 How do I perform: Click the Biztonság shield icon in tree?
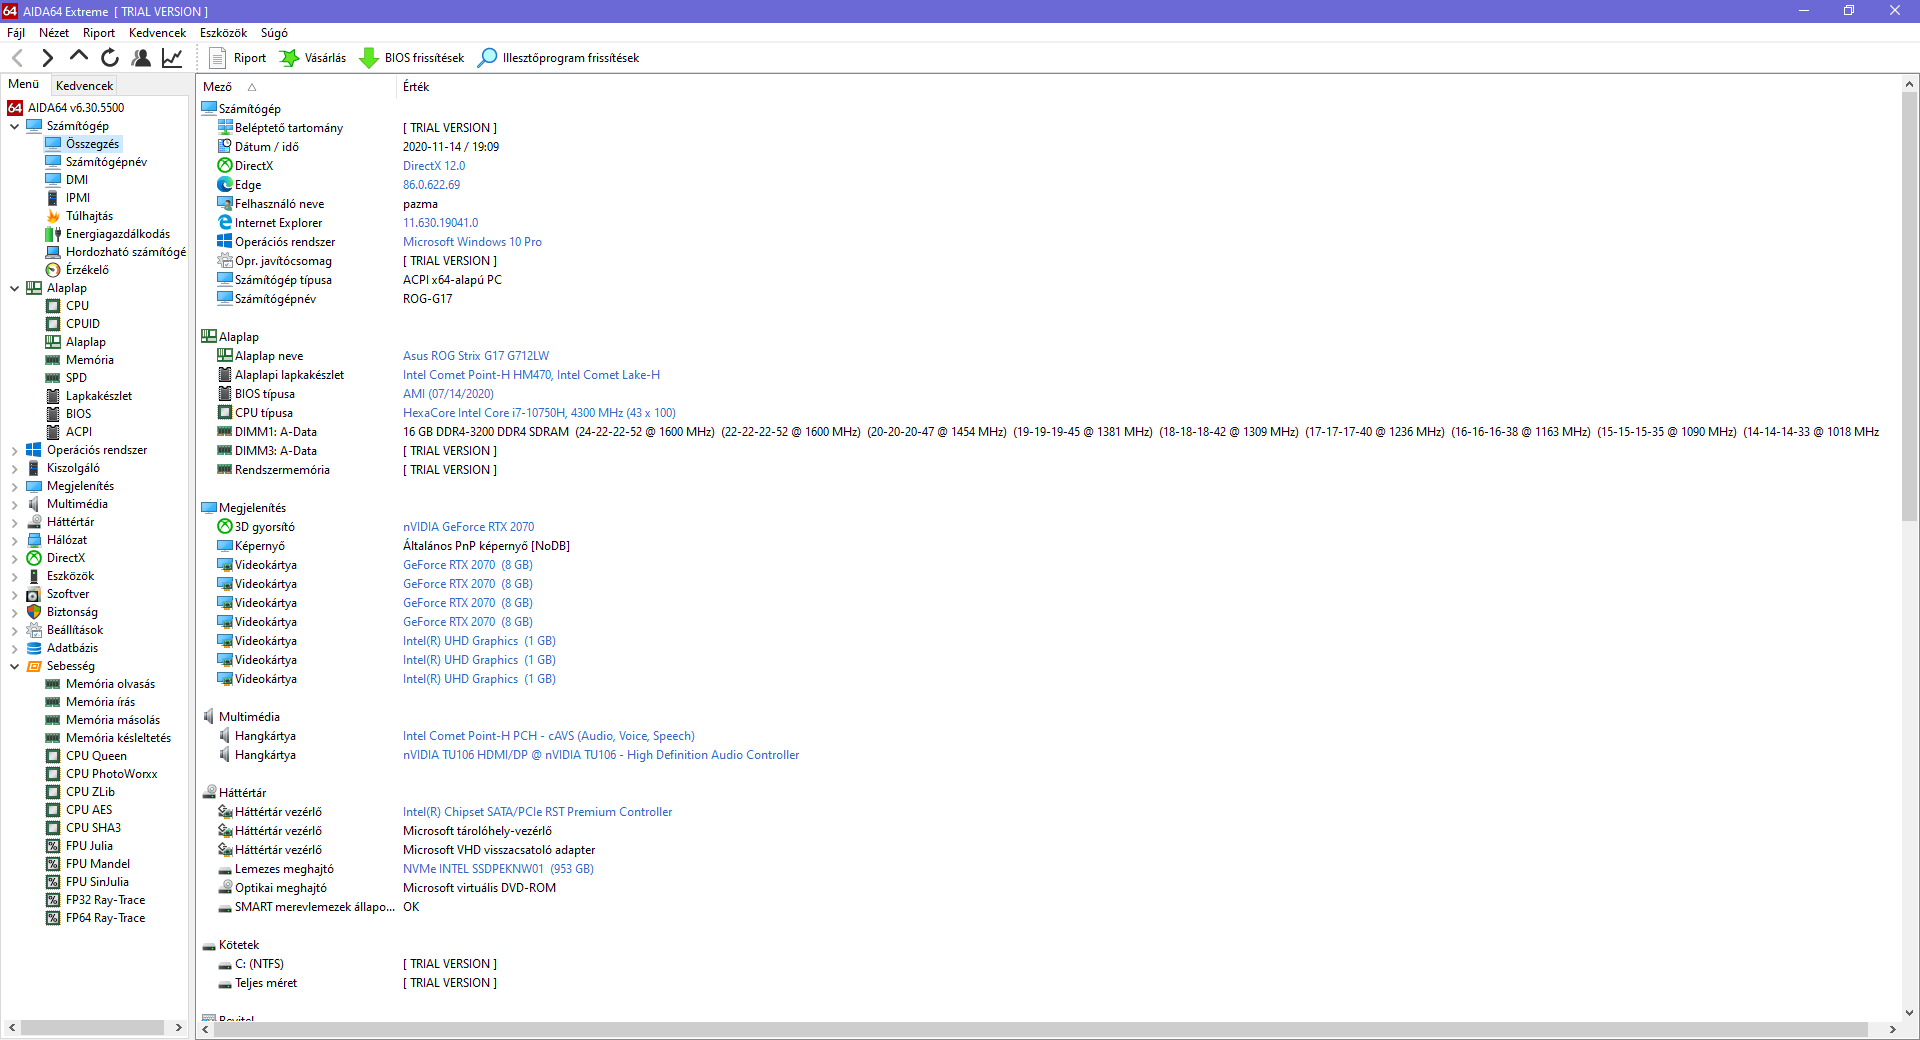[x=34, y=612]
